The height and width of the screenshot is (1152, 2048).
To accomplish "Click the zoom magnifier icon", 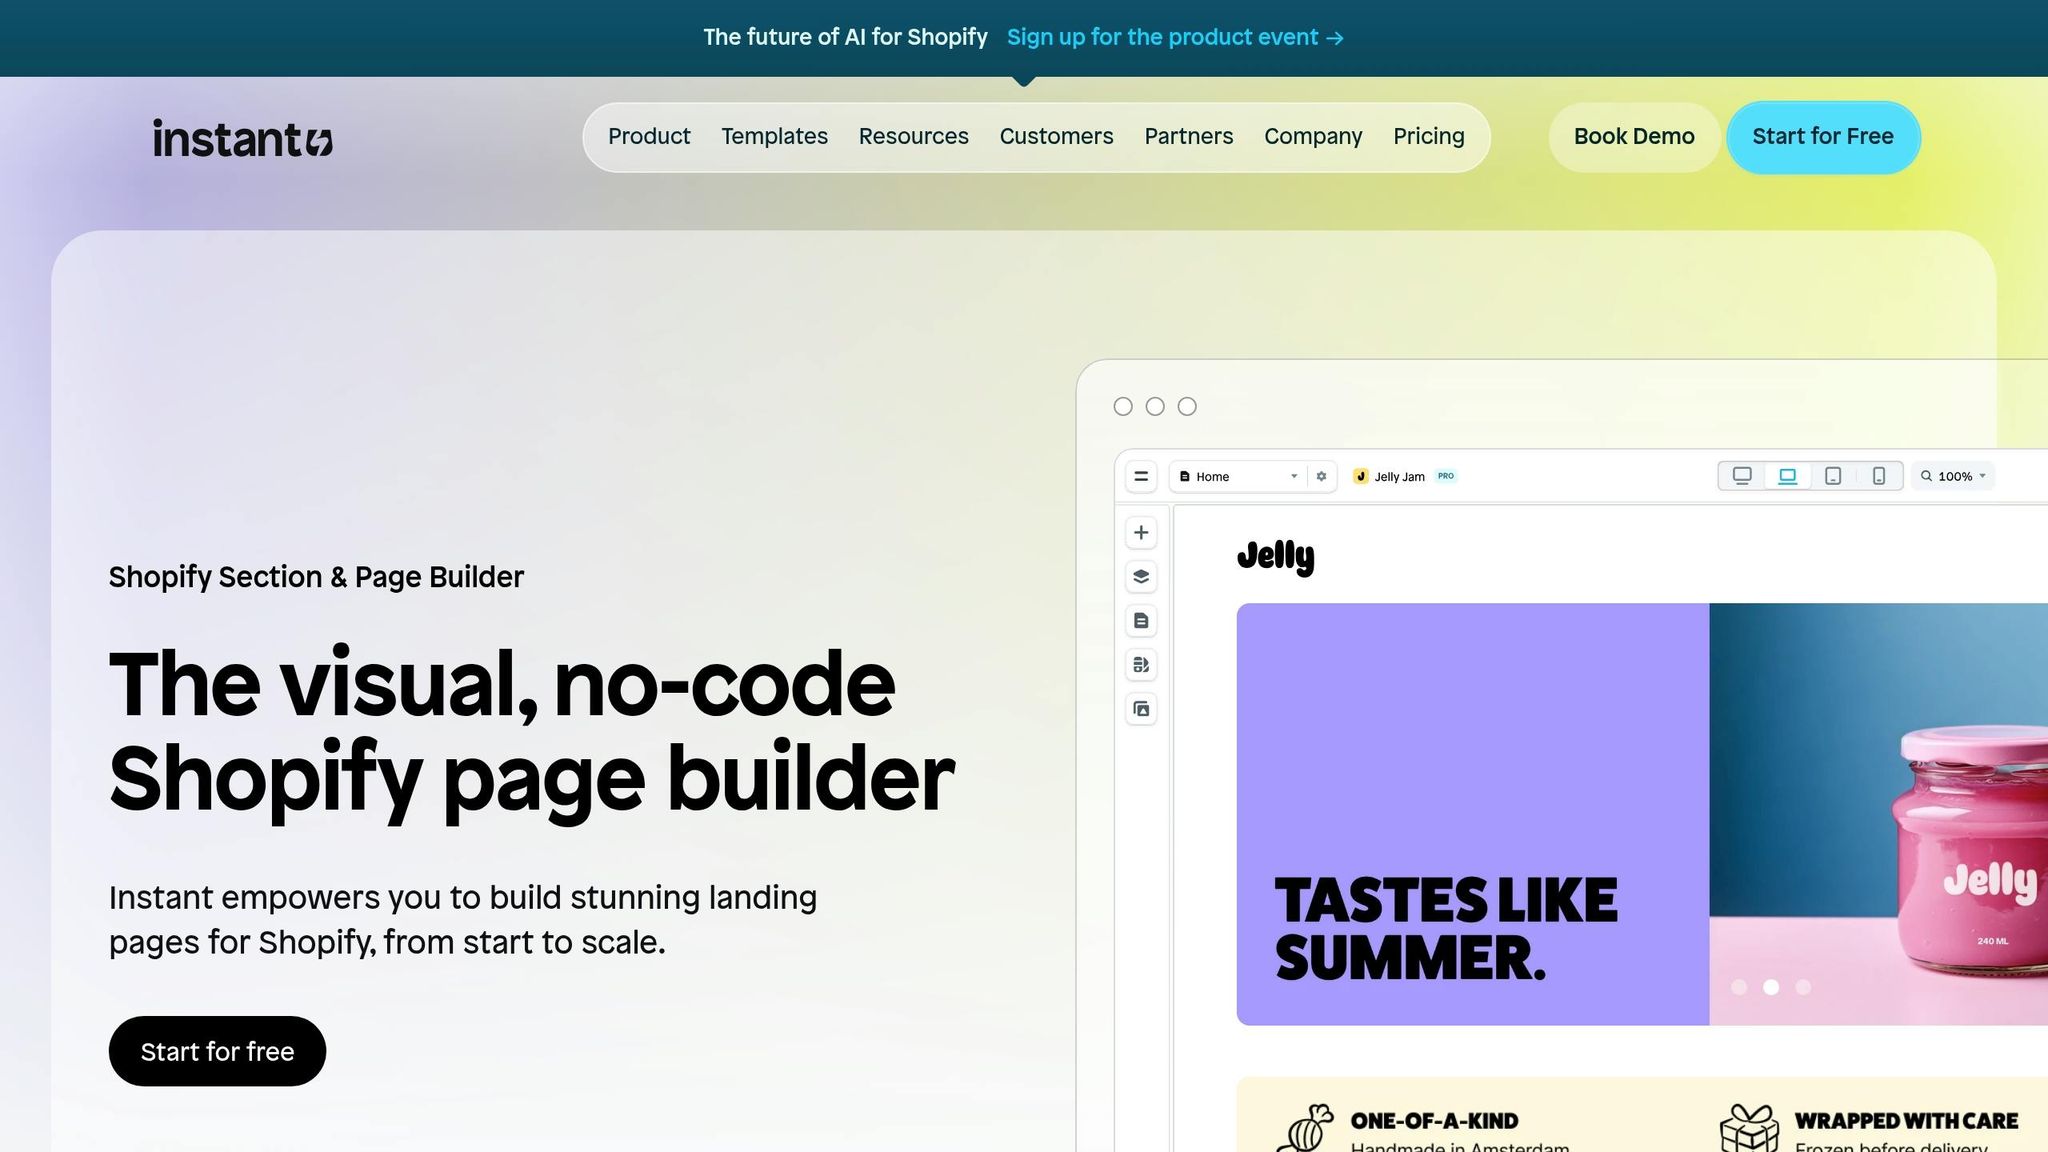I will click(x=1926, y=476).
